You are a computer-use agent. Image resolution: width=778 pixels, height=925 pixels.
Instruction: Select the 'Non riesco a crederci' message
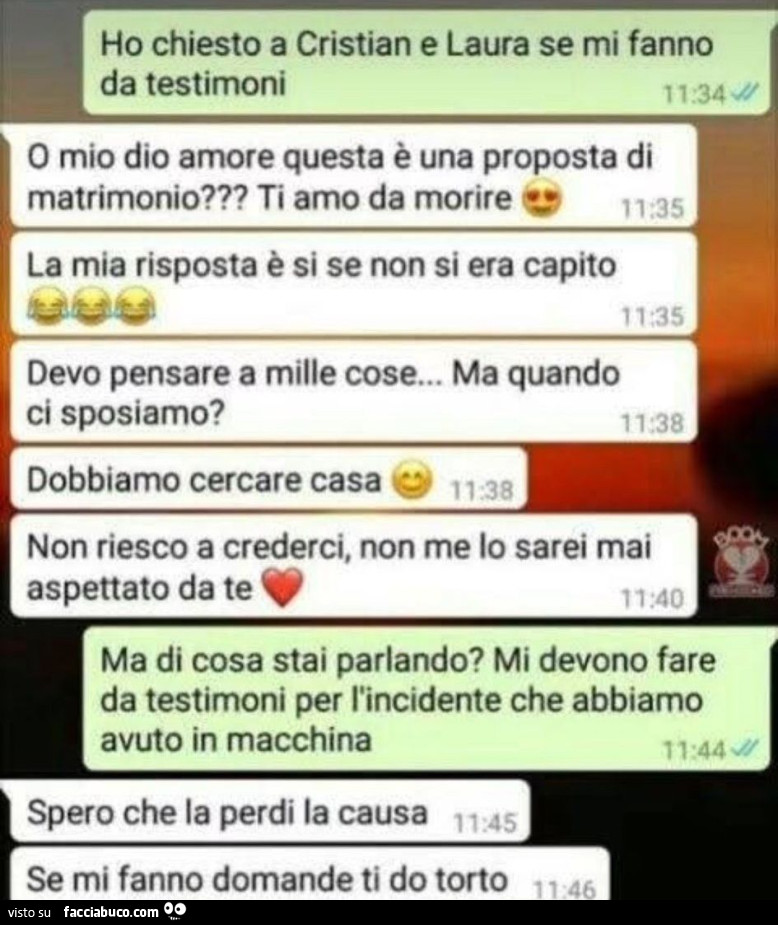[353, 566]
